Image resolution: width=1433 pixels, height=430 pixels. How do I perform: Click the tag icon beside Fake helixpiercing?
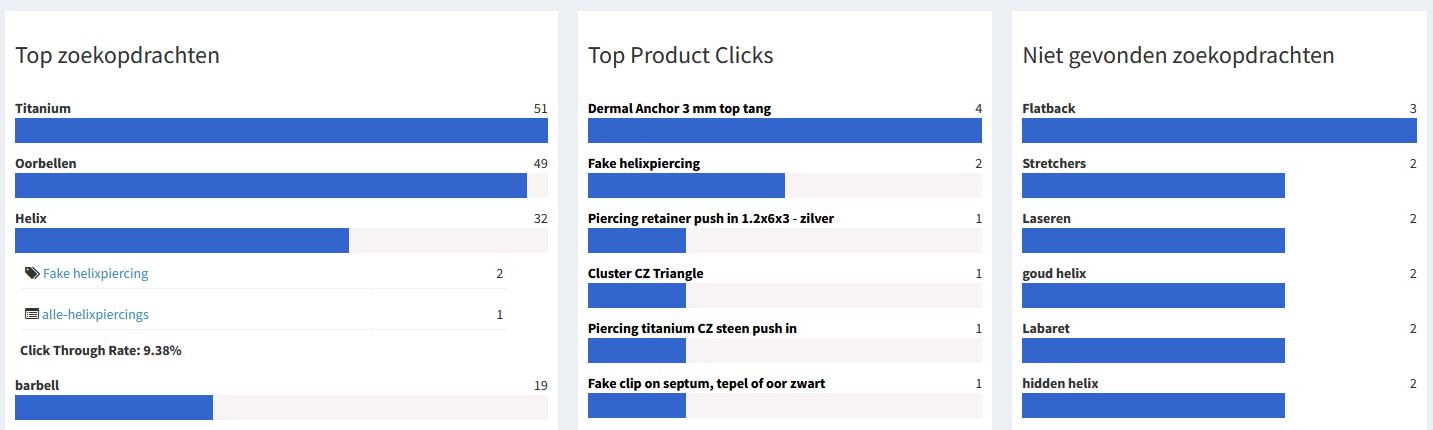pyautogui.click(x=32, y=273)
